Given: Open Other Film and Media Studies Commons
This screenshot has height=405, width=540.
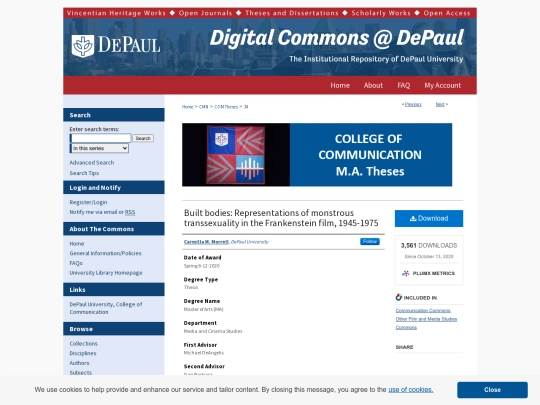Looking at the screenshot, I should coord(426,323).
